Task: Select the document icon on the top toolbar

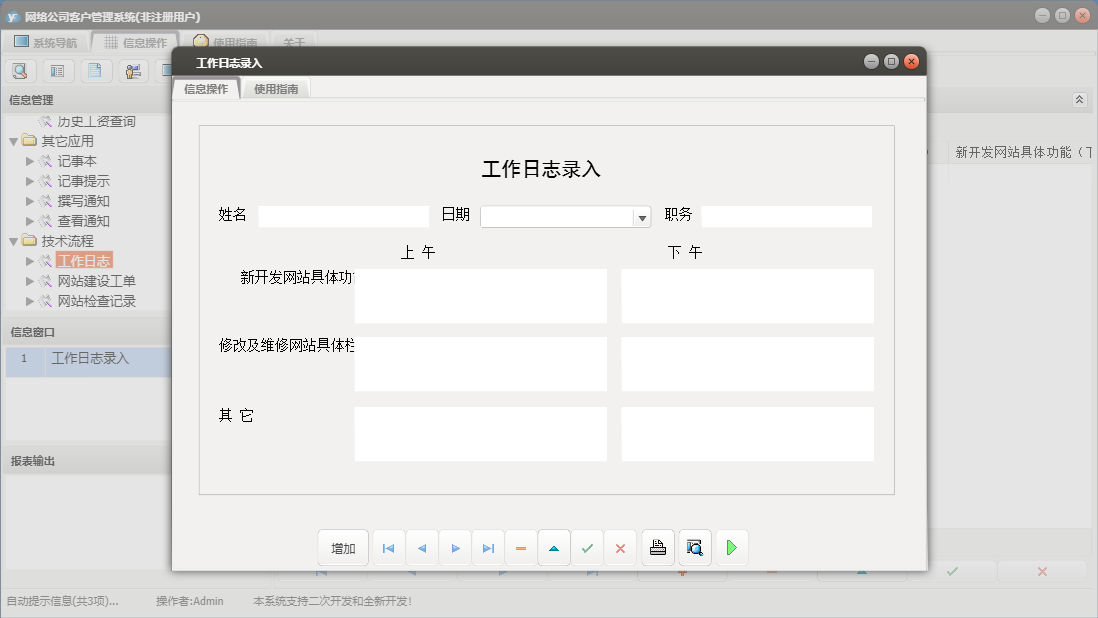Action: click(x=95, y=70)
